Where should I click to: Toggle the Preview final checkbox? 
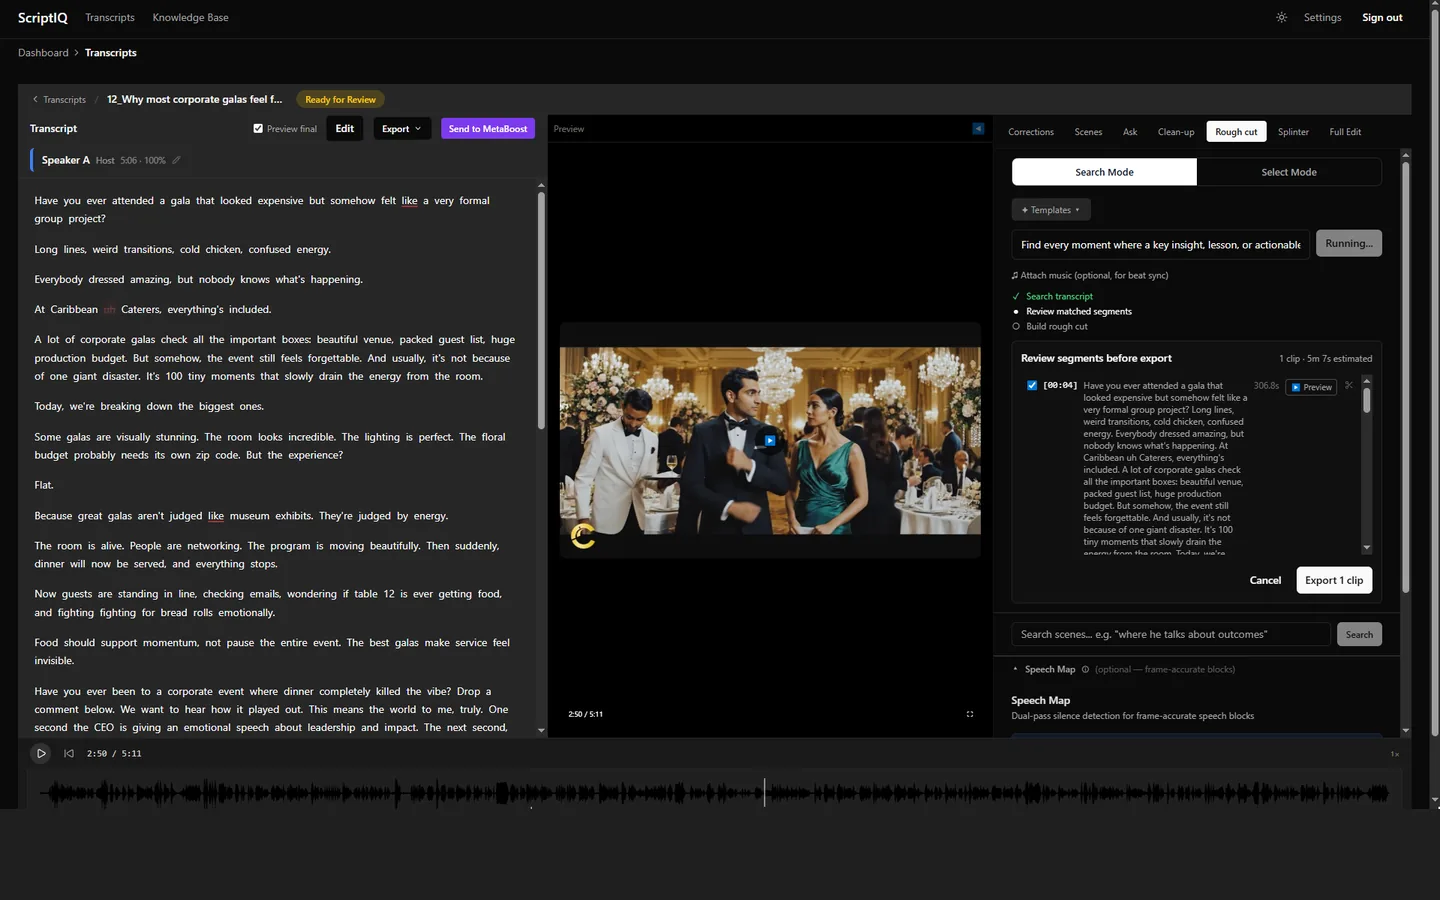[258, 129]
